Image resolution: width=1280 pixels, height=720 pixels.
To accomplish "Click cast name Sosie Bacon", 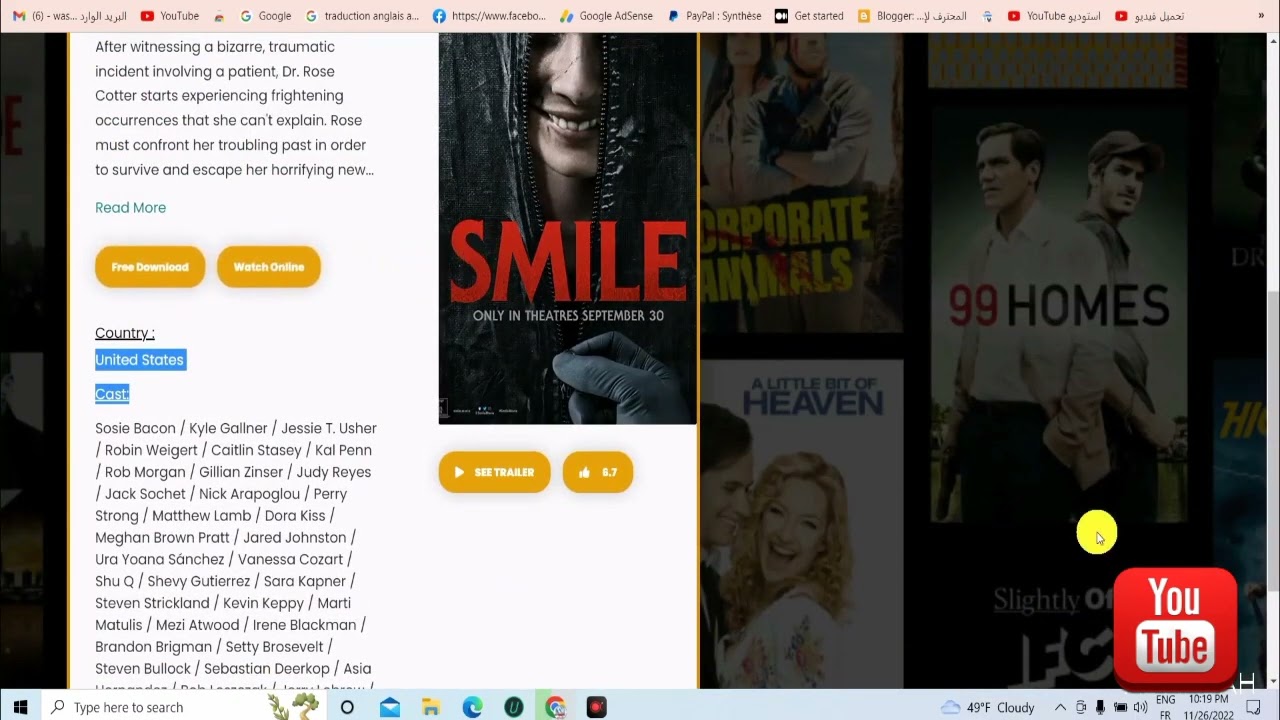I will point(135,428).
